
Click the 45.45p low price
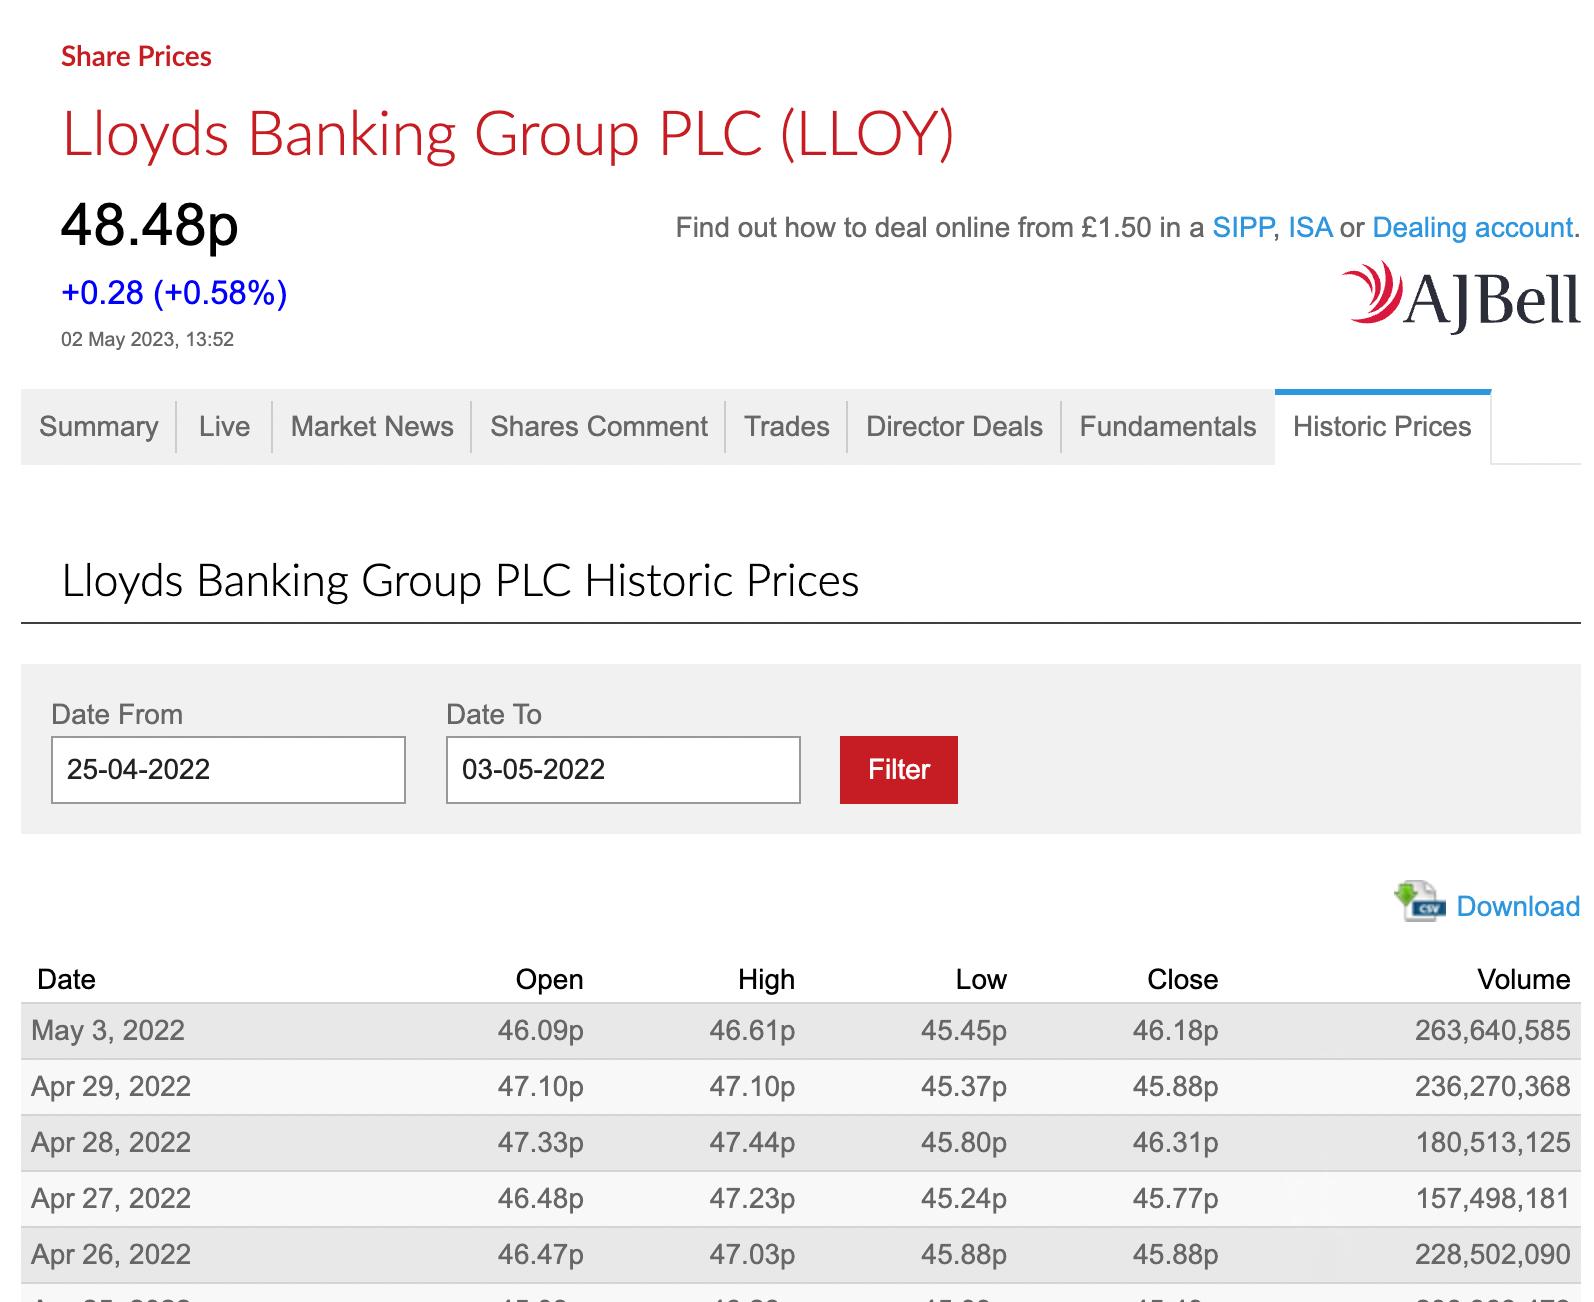point(964,1031)
